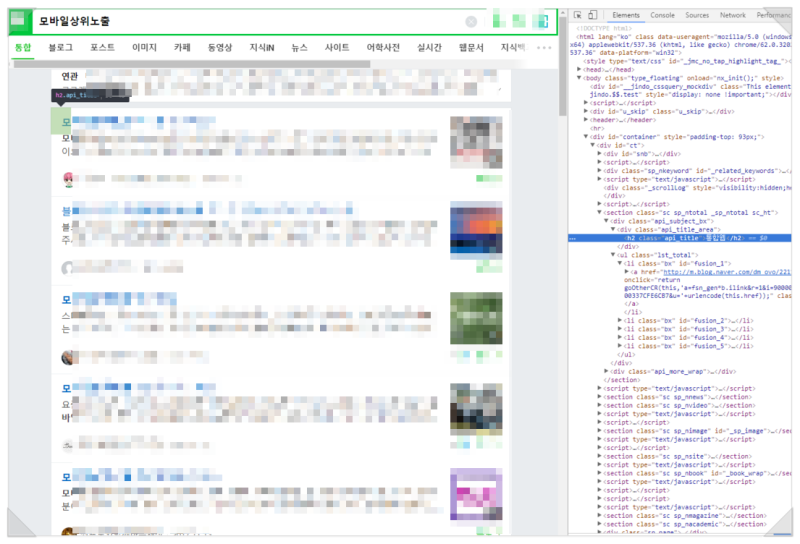
Task: Expand the section sp_nimage node
Action: coord(599,431)
